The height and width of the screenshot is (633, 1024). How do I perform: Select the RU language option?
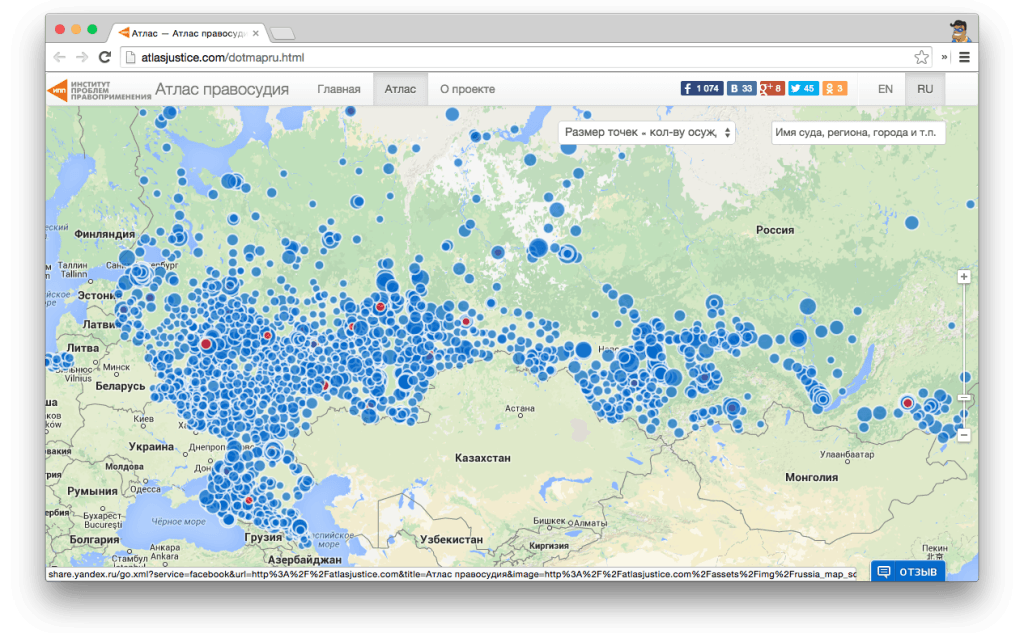[925, 89]
